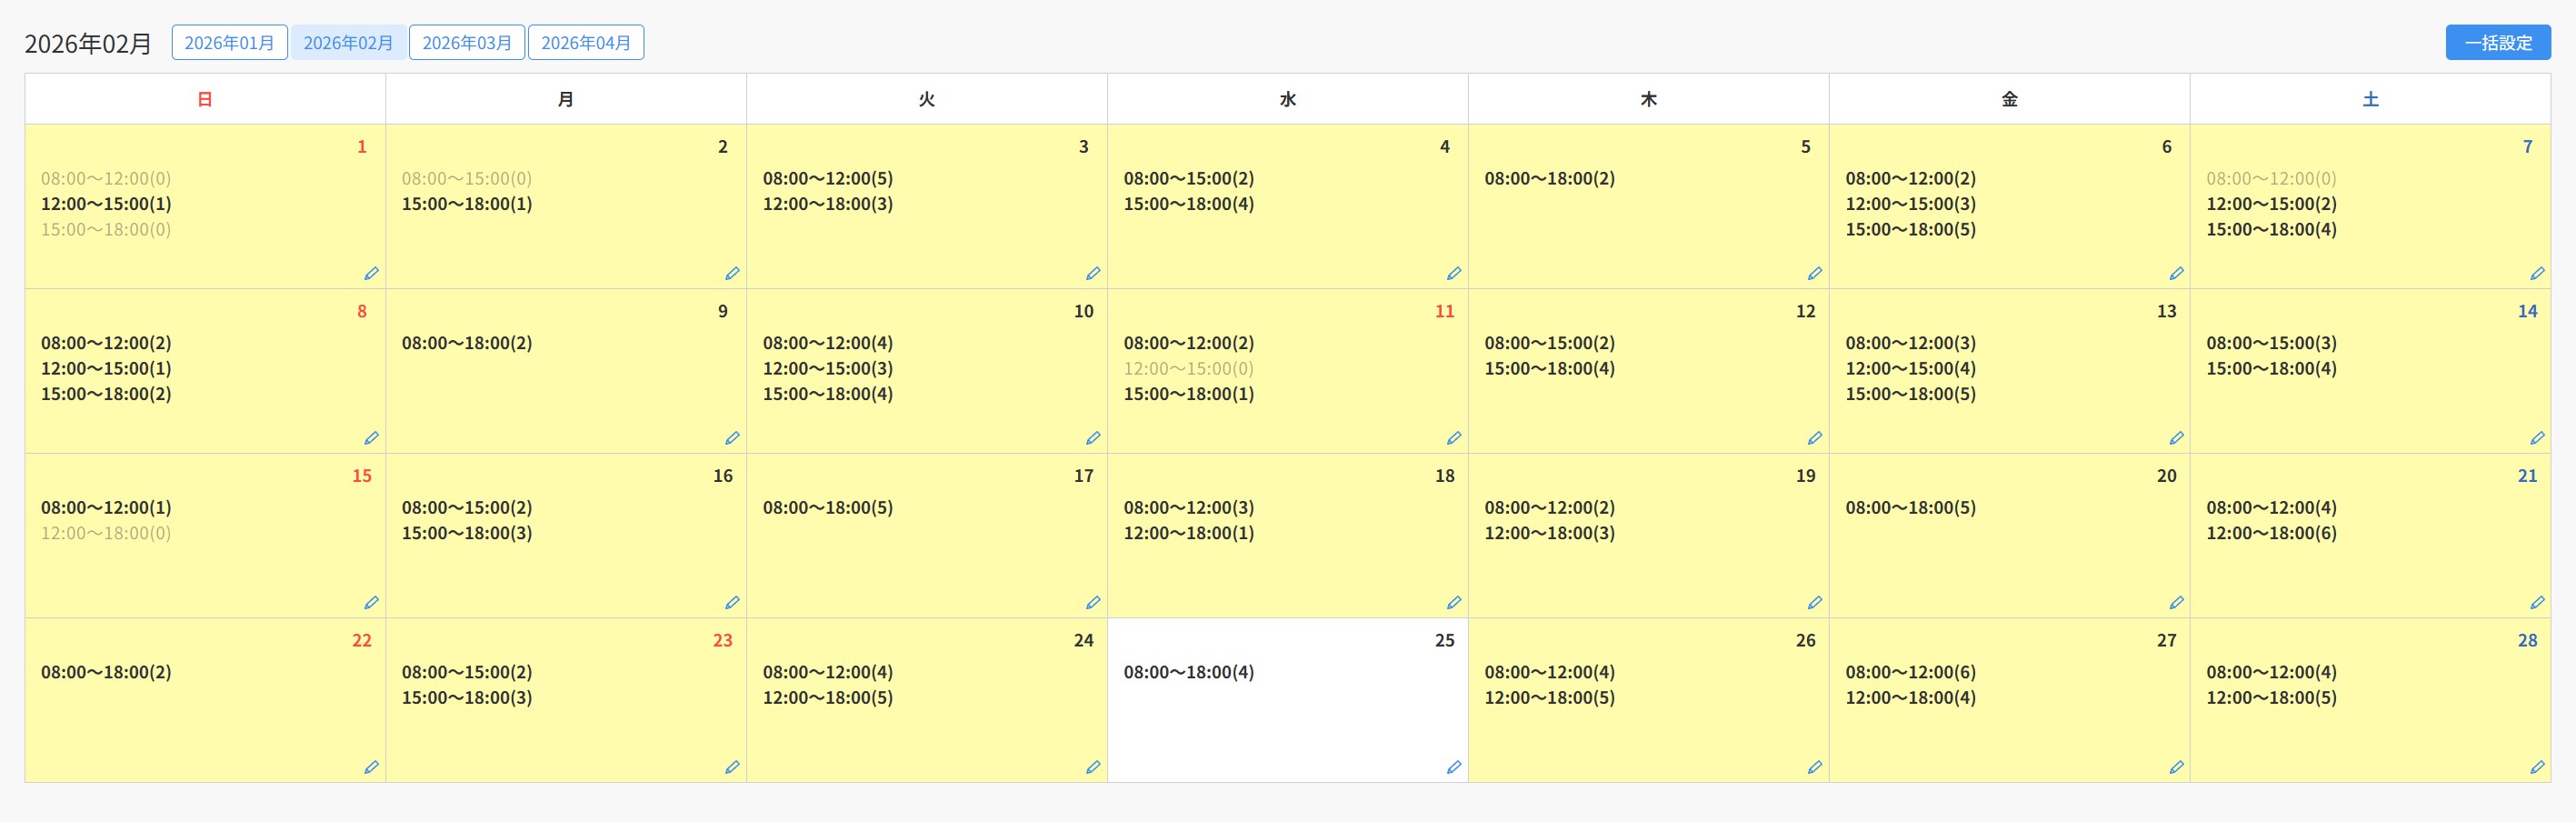Viewport: 2576px width, 822px height.
Task: Click the edit pencil on February 23
Action: 732,767
